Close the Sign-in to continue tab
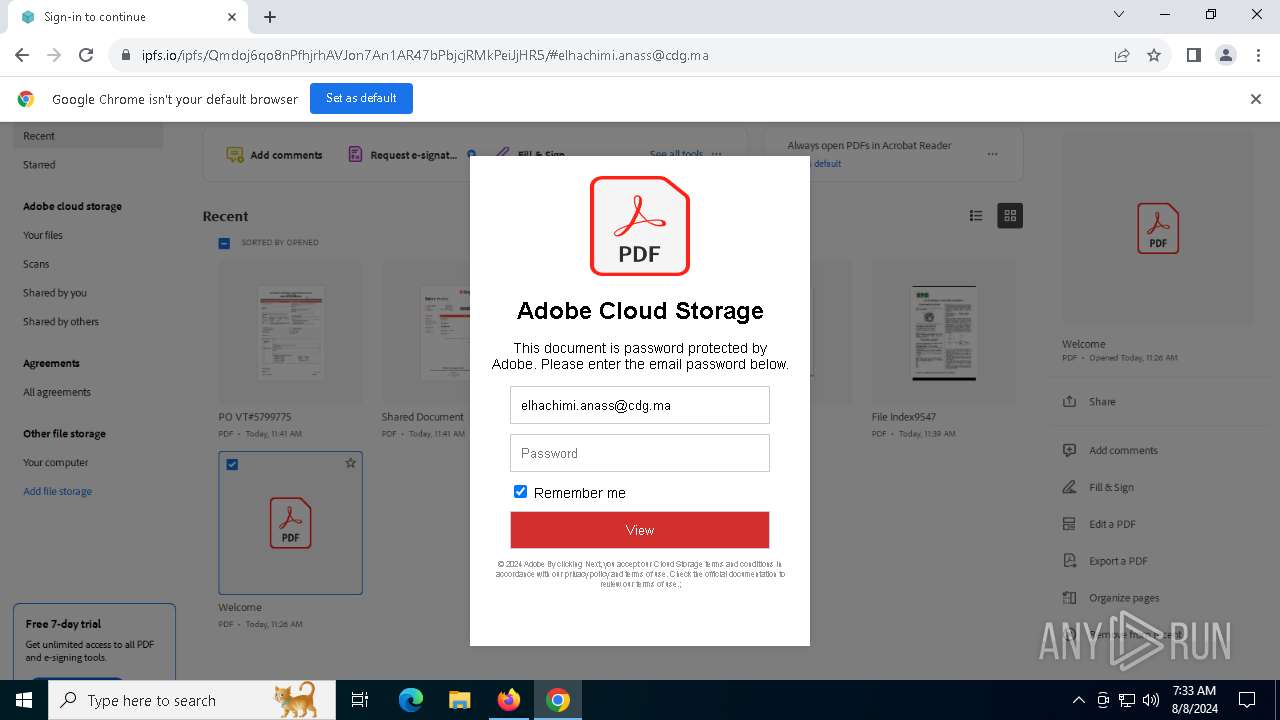This screenshot has height=720, width=1280. click(232, 17)
